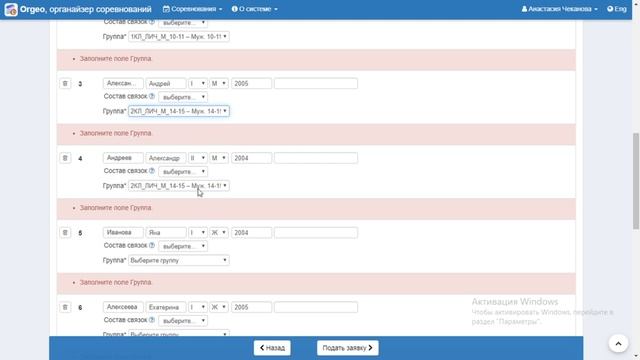This screenshot has height=360, width=640.
Task: Click birth year field 2004 for Андреев
Action: 251,158
